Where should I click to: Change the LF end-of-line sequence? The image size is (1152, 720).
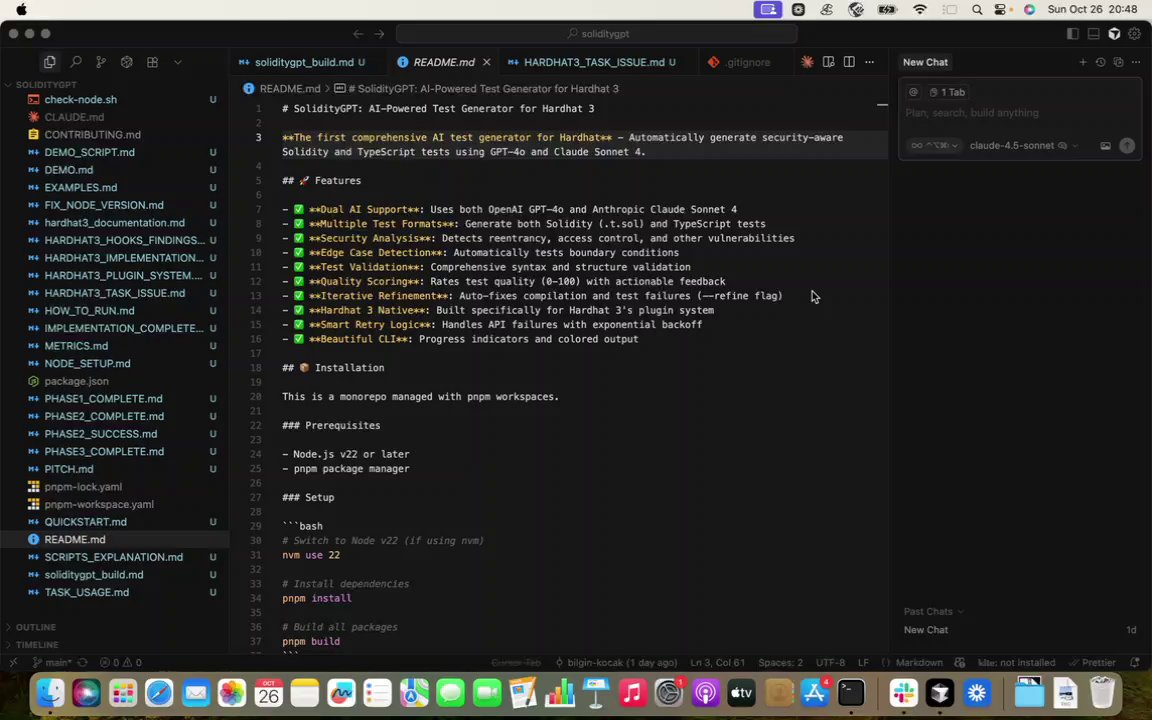(x=863, y=662)
